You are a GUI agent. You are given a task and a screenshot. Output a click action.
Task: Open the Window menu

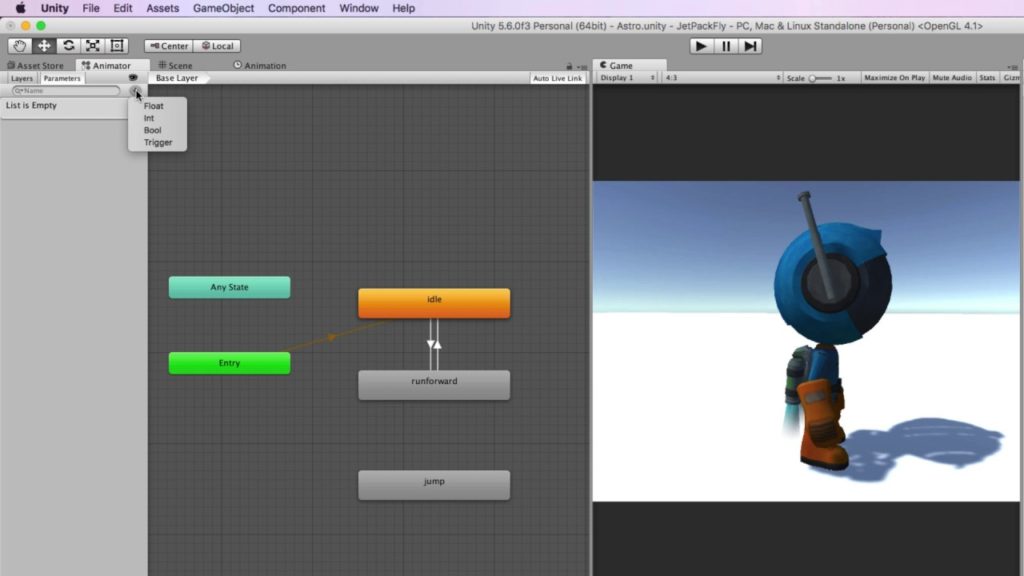click(x=359, y=8)
